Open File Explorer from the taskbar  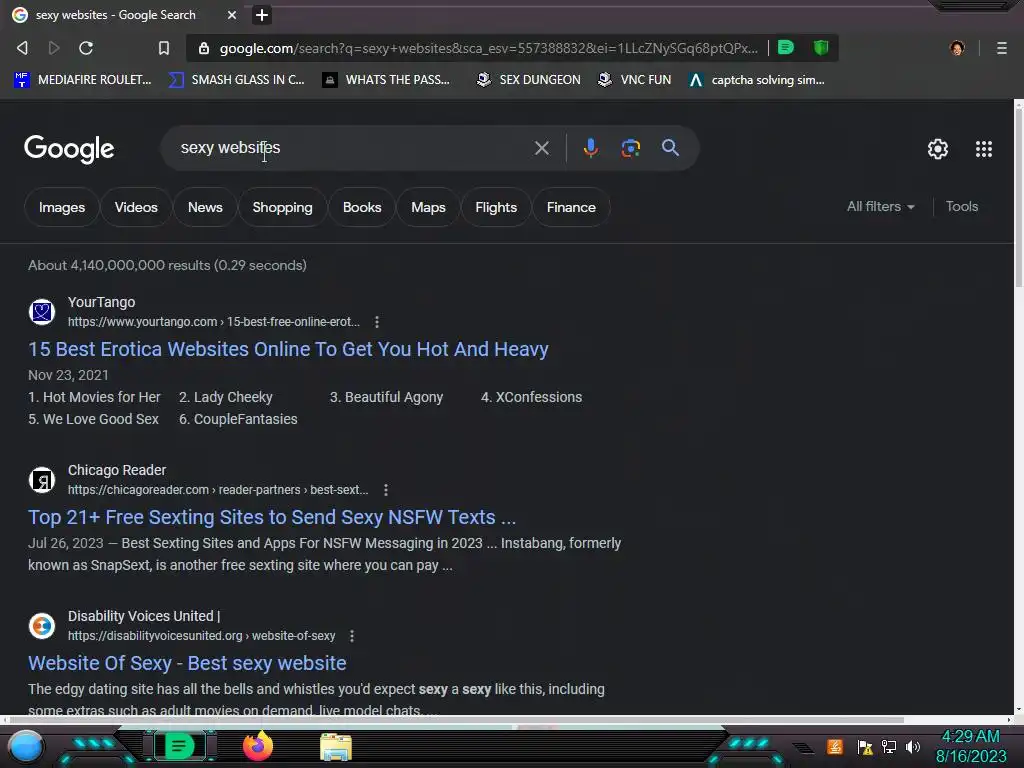pos(336,747)
